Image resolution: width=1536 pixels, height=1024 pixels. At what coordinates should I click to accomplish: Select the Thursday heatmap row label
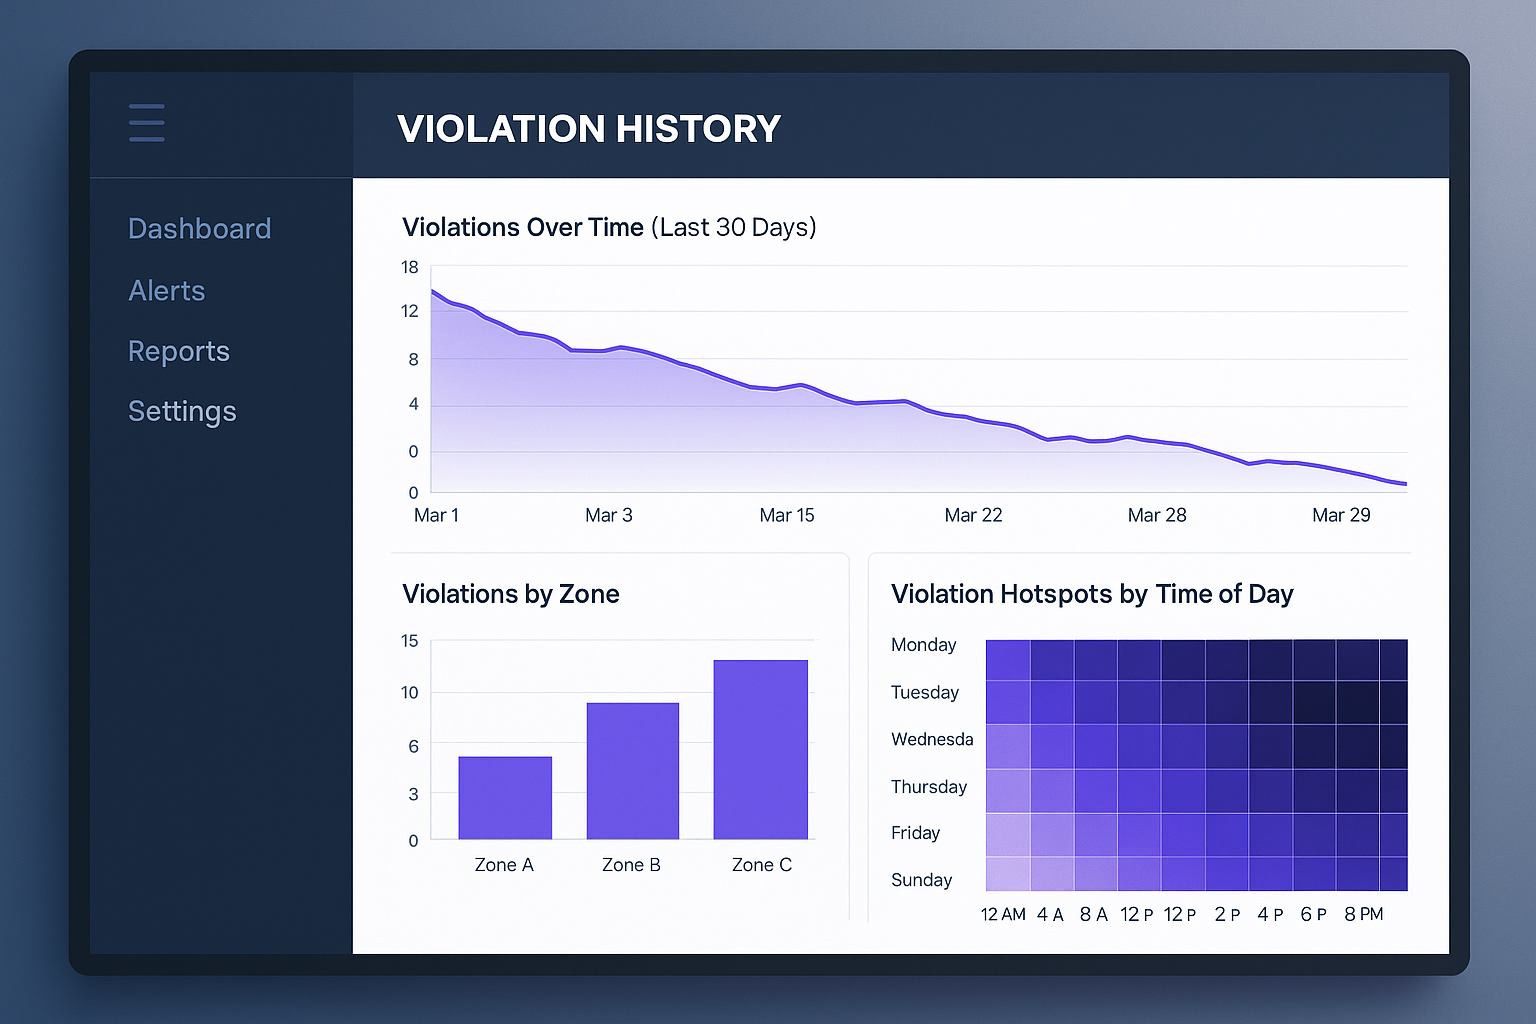point(927,787)
